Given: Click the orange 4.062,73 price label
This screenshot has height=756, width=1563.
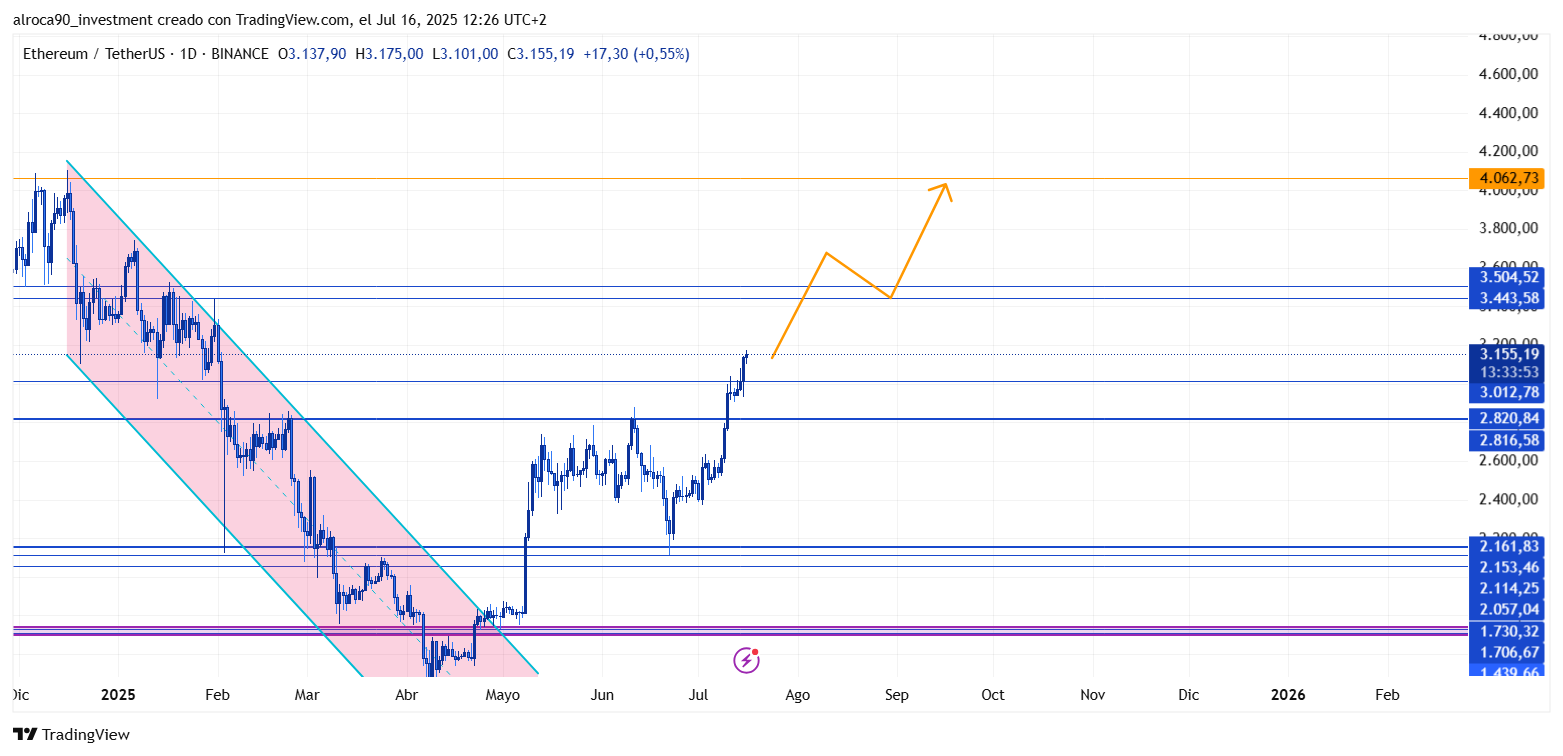Looking at the screenshot, I should point(1505,179).
